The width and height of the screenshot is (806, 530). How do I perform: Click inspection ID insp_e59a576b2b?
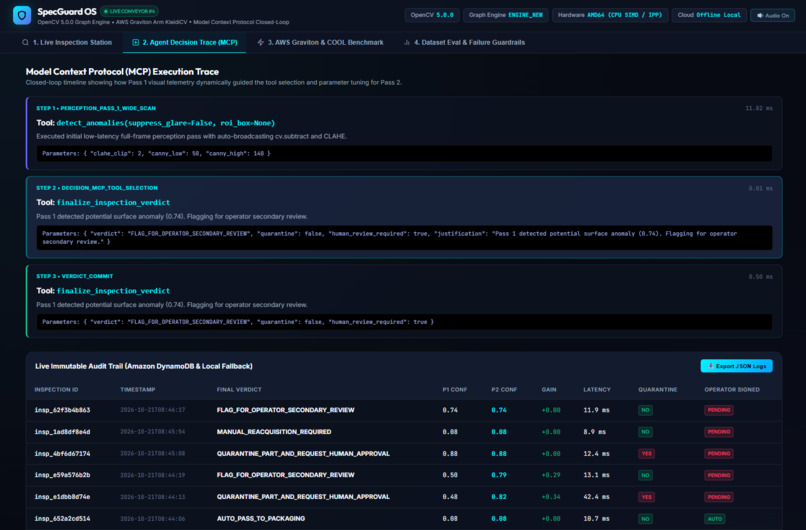[62, 475]
